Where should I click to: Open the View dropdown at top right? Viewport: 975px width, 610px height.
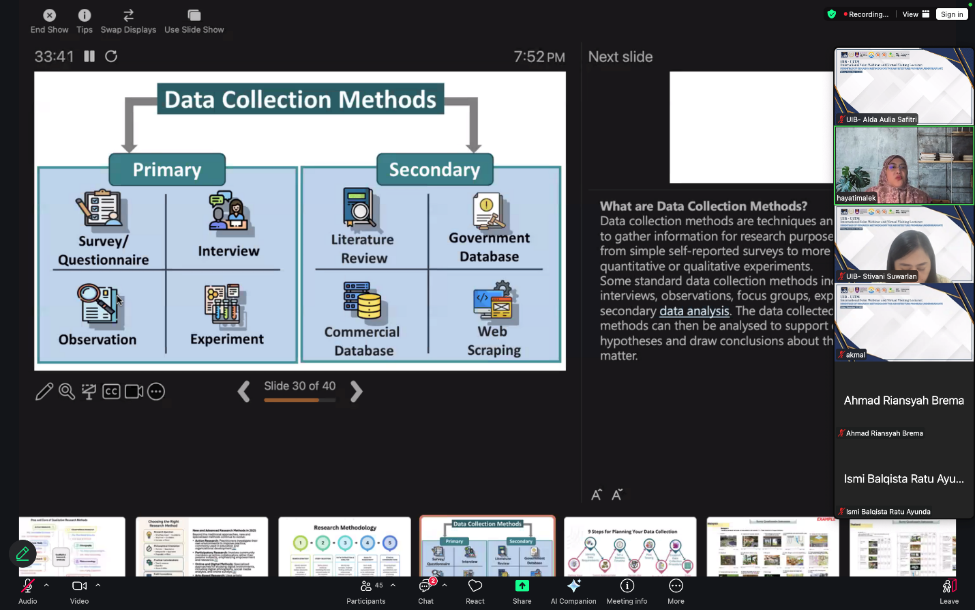tap(913, 14)
